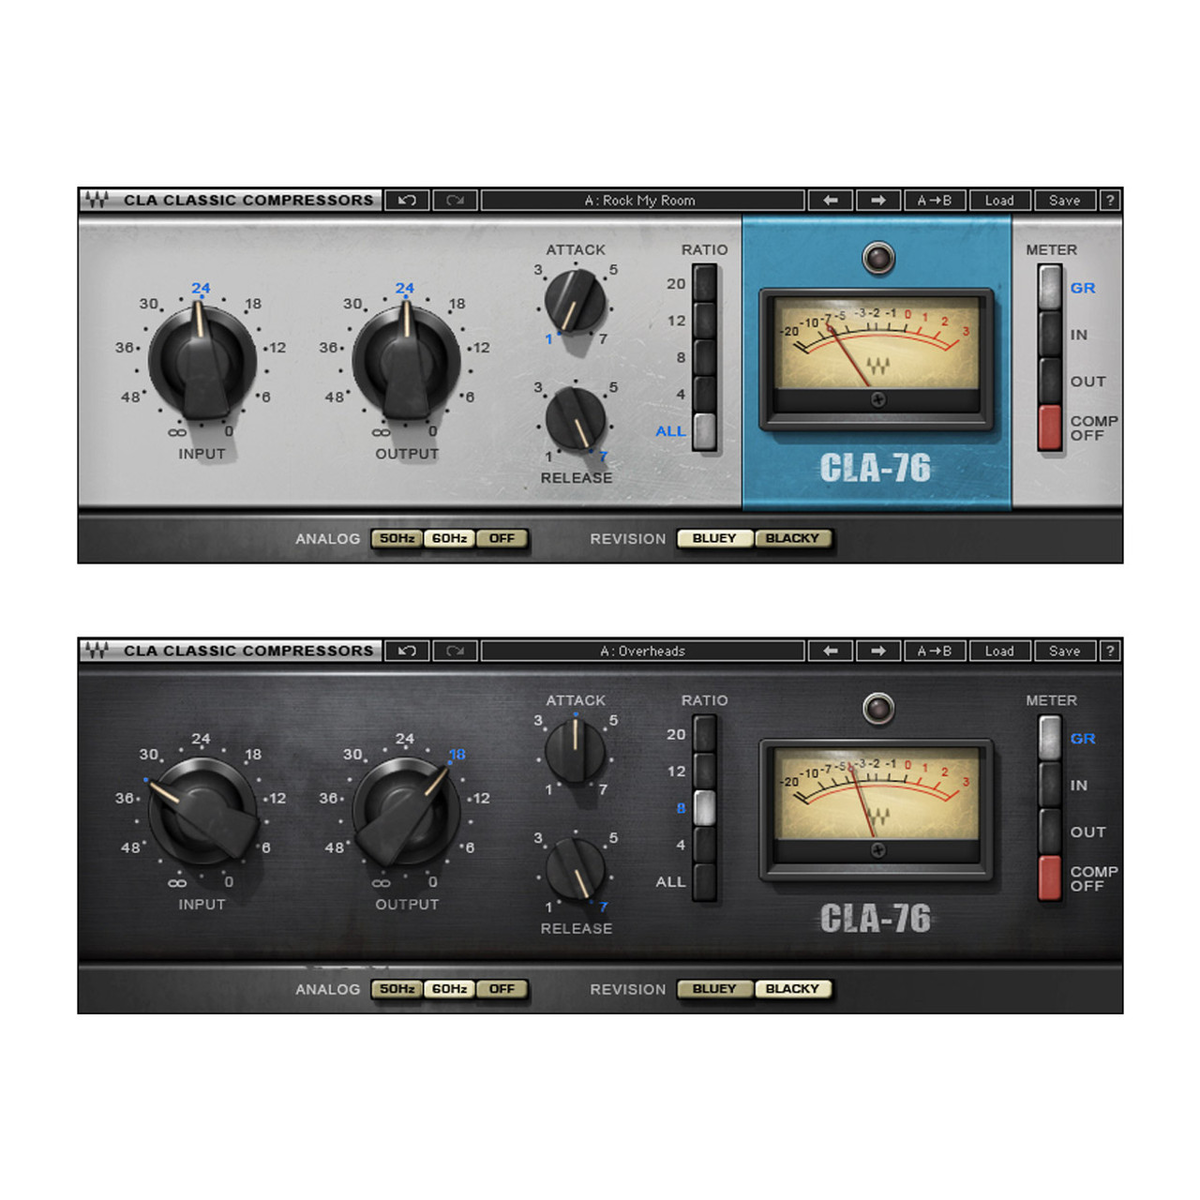Set meter to IN on bottom unit
Viewport: 1200px width, 1200px height.
(1050, 785)
